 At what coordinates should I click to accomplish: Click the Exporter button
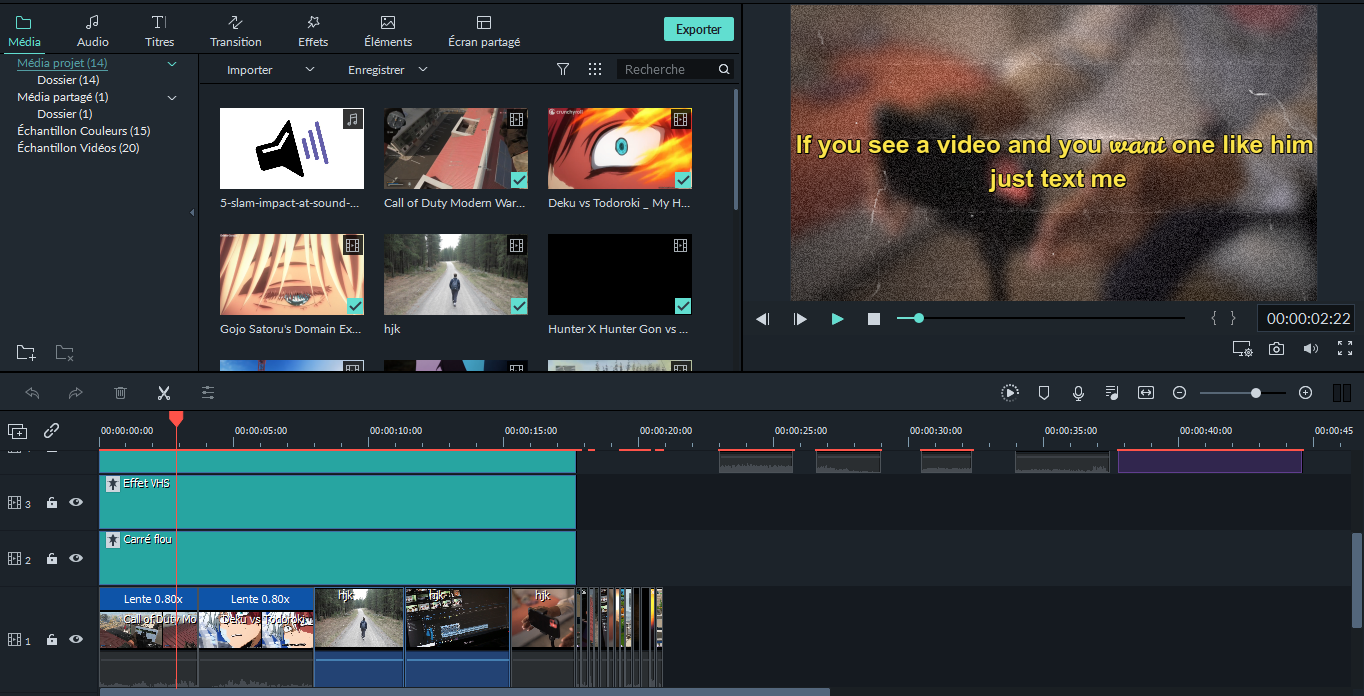698,29
